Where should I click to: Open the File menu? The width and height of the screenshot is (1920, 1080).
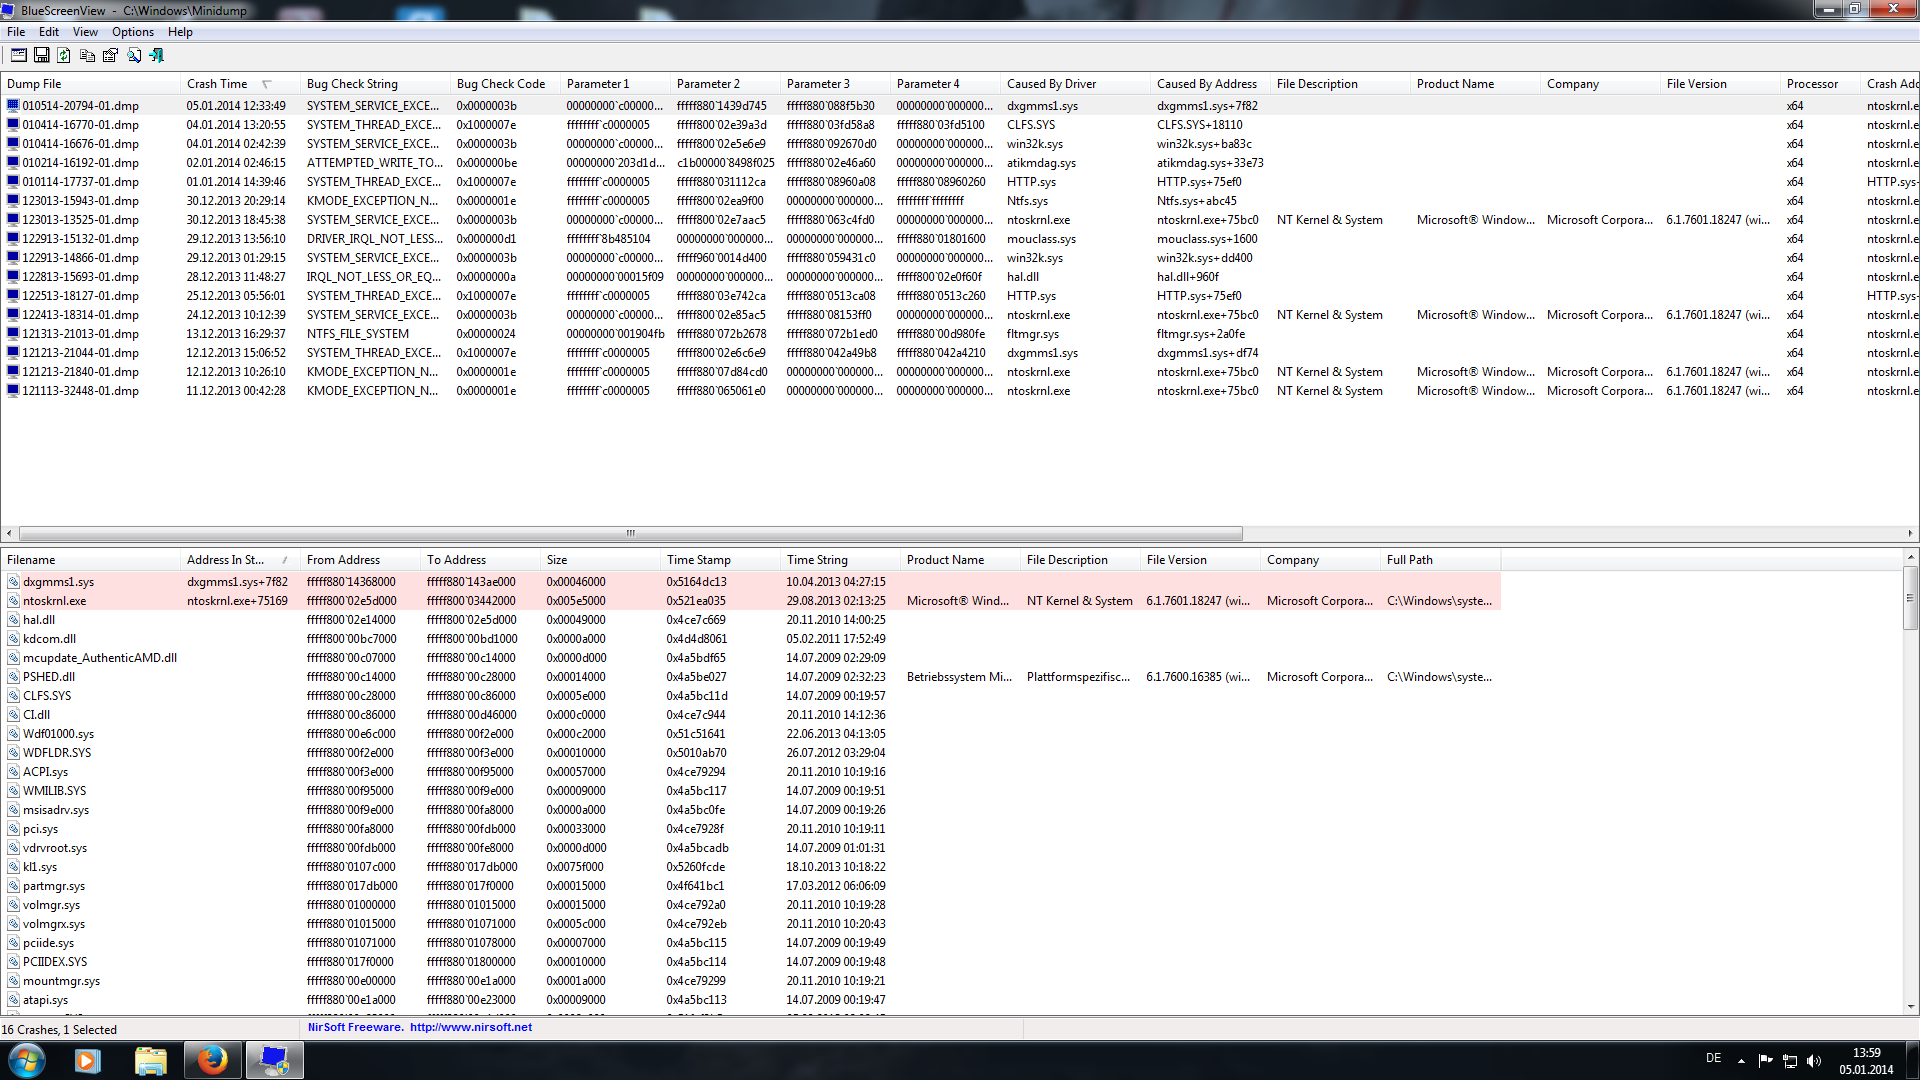pyautogui.click(x=16, y=32)
